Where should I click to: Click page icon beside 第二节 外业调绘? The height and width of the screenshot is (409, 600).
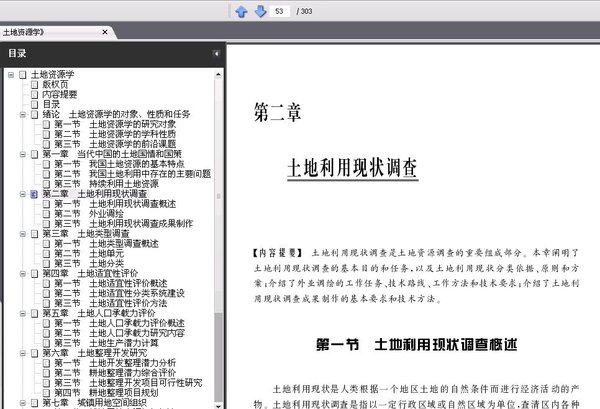(46, 214)
